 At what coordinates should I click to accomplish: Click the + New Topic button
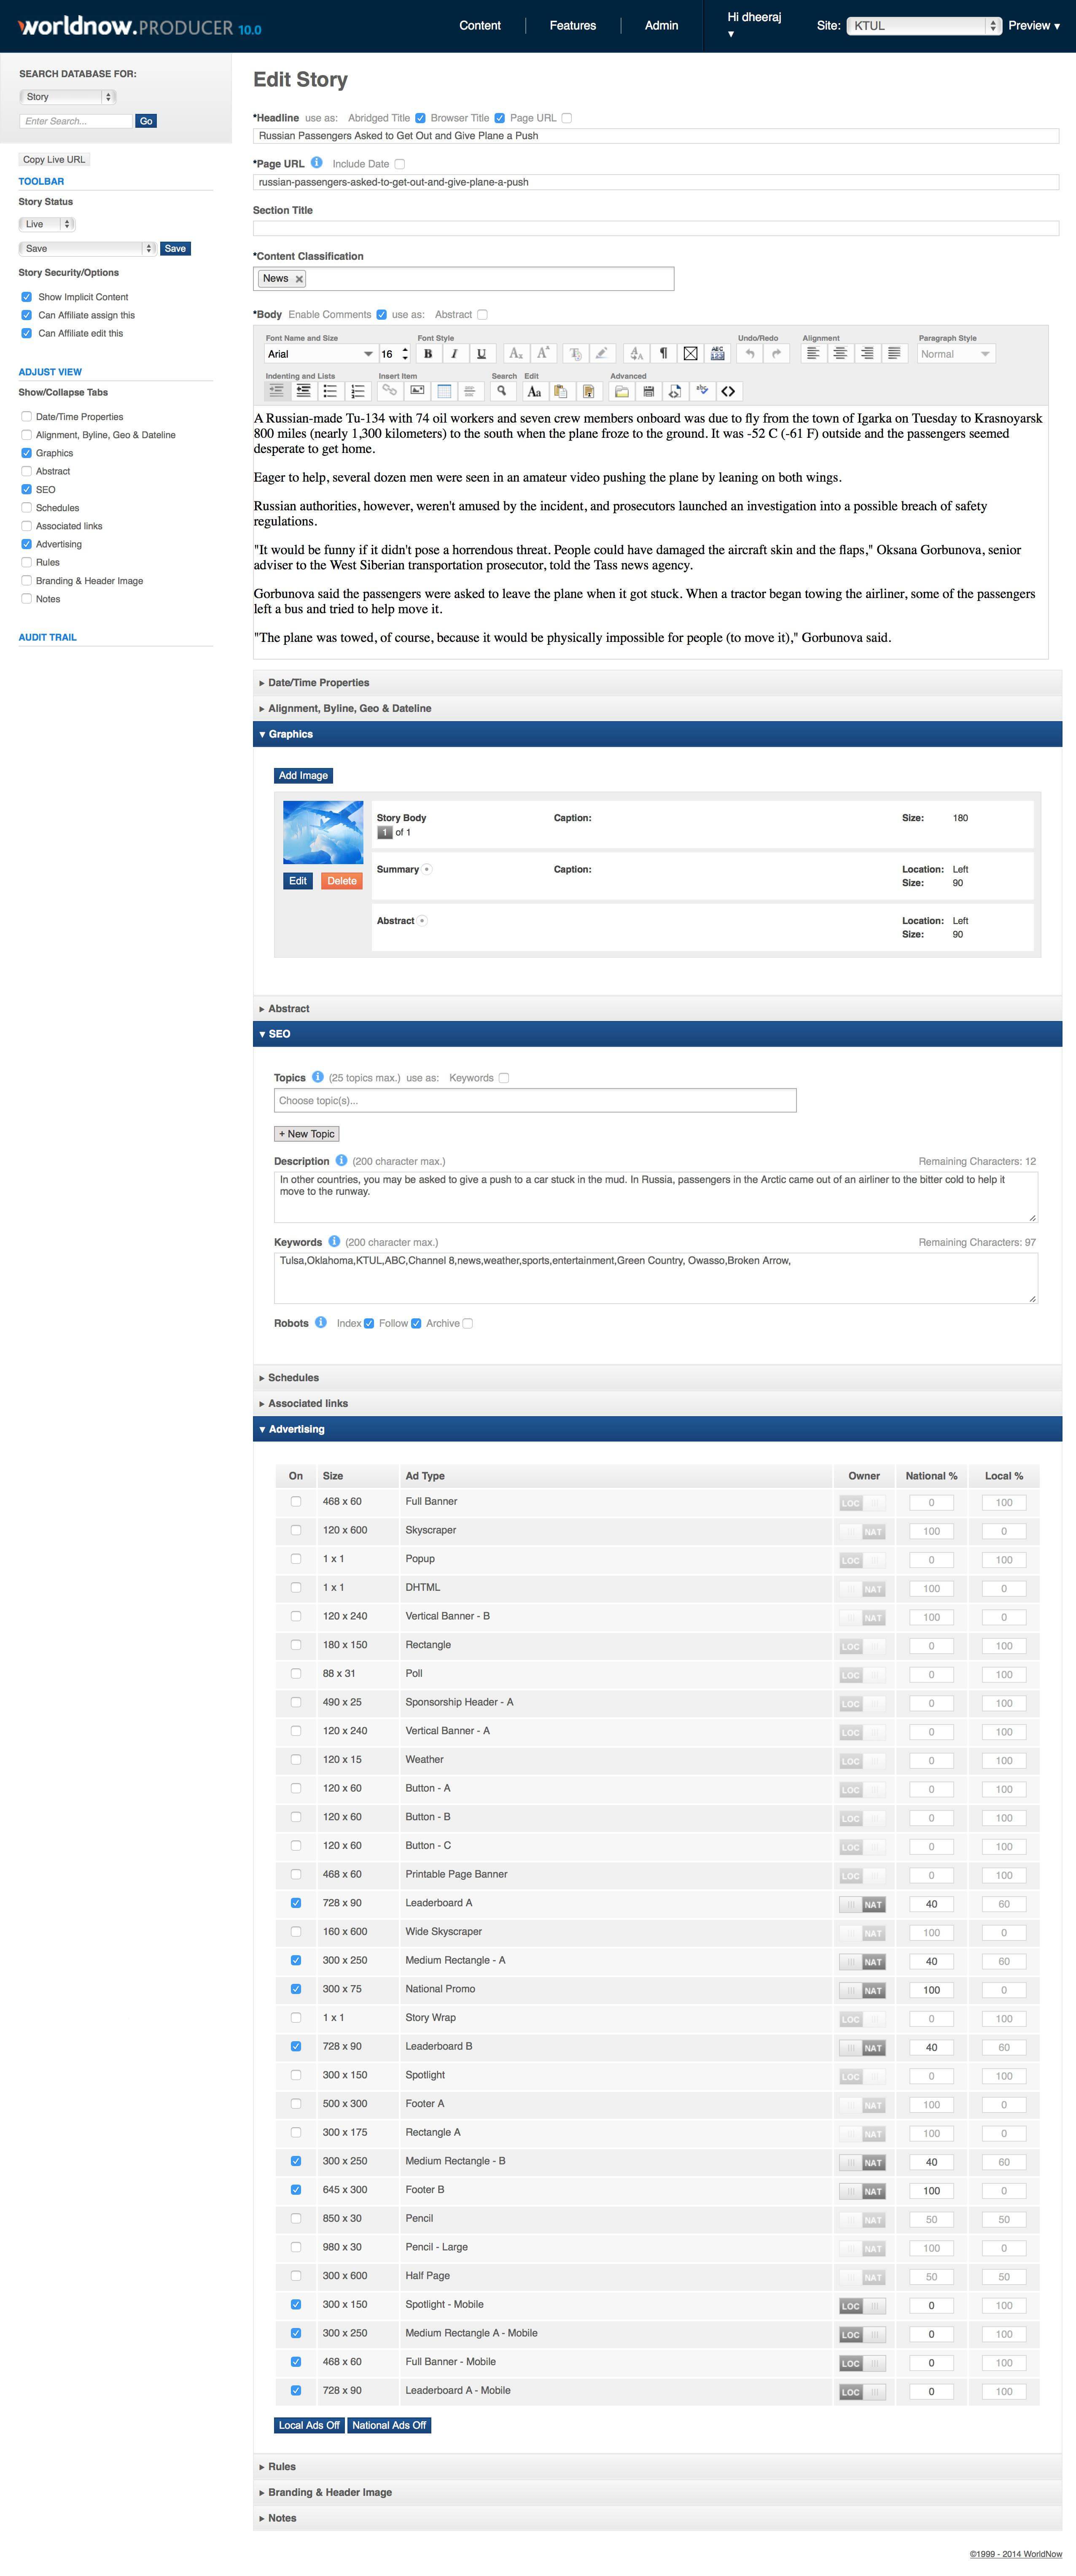(x=307, y=1134)
